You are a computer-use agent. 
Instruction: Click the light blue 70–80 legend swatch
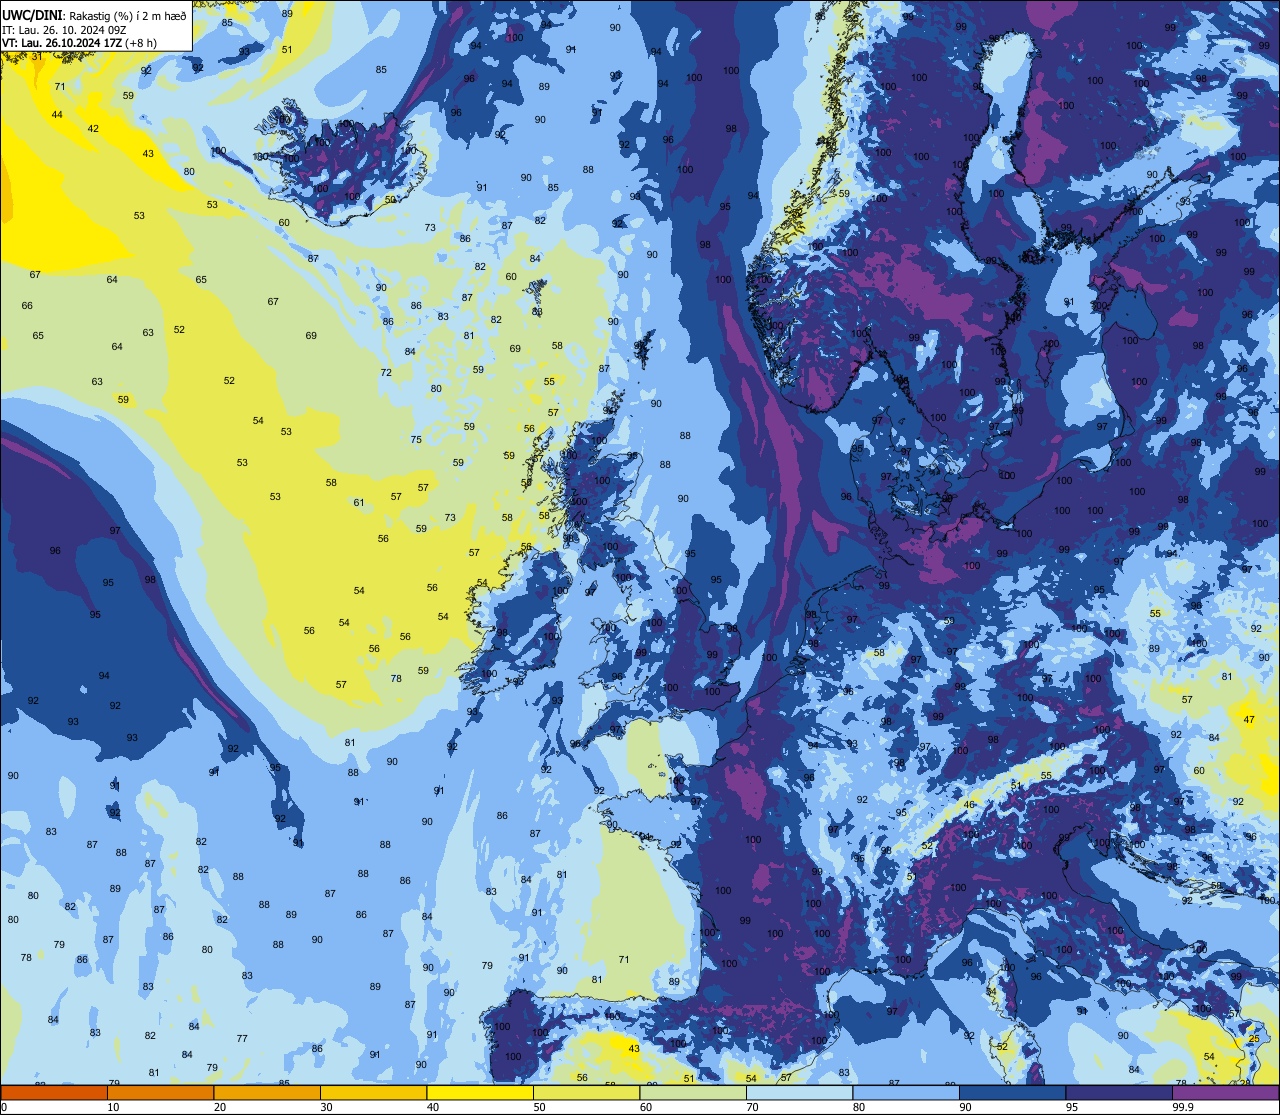(799, 1092)
